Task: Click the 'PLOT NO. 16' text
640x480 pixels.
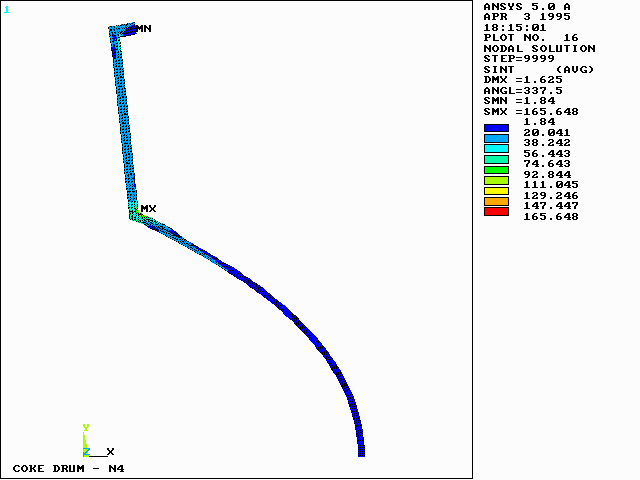Action: click(x=531, y=38)
